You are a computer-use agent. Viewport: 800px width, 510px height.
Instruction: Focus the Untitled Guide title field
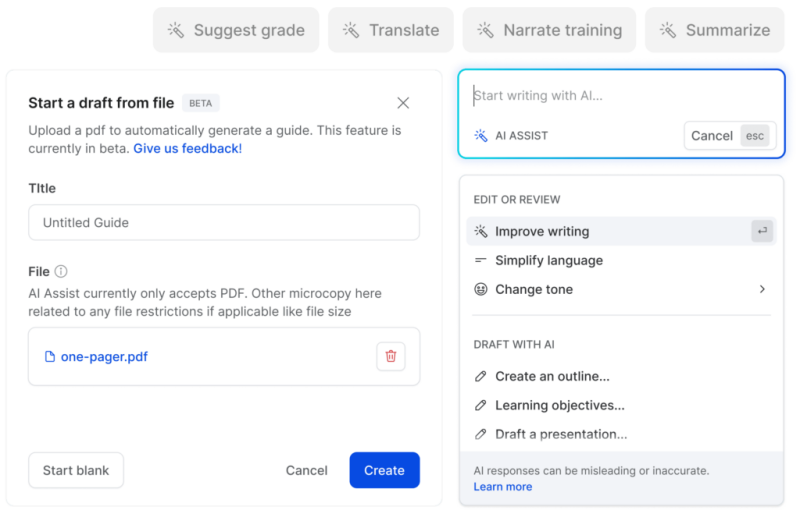(224, 222)
